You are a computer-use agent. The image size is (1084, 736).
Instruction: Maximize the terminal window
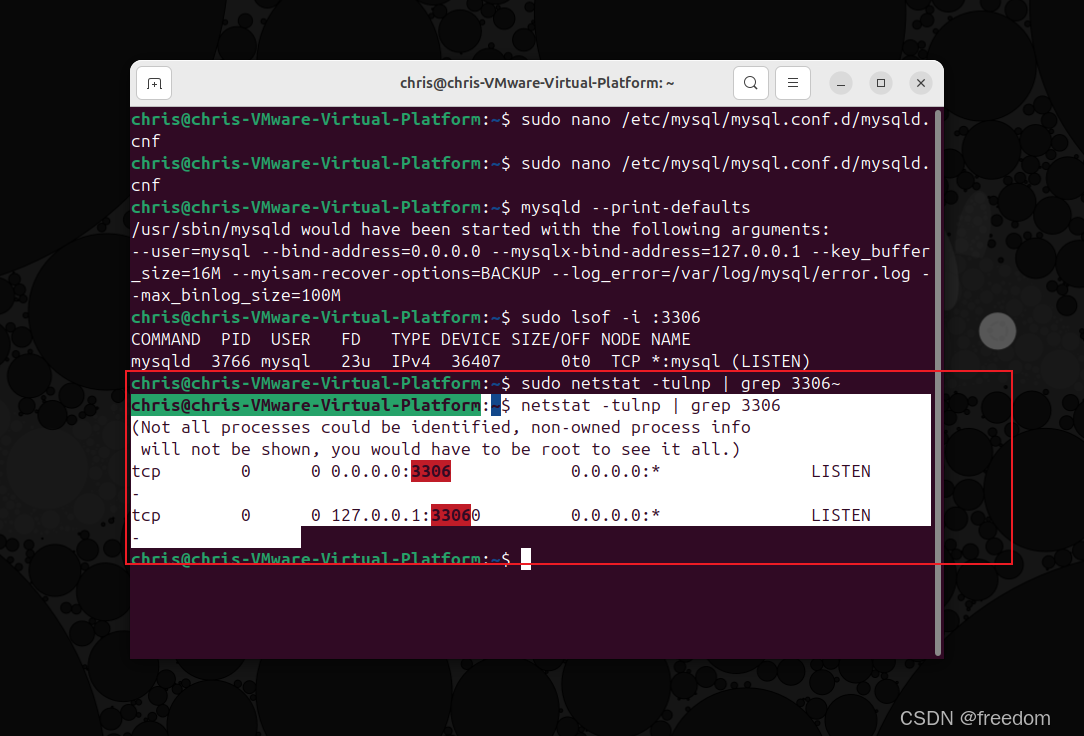881,83
